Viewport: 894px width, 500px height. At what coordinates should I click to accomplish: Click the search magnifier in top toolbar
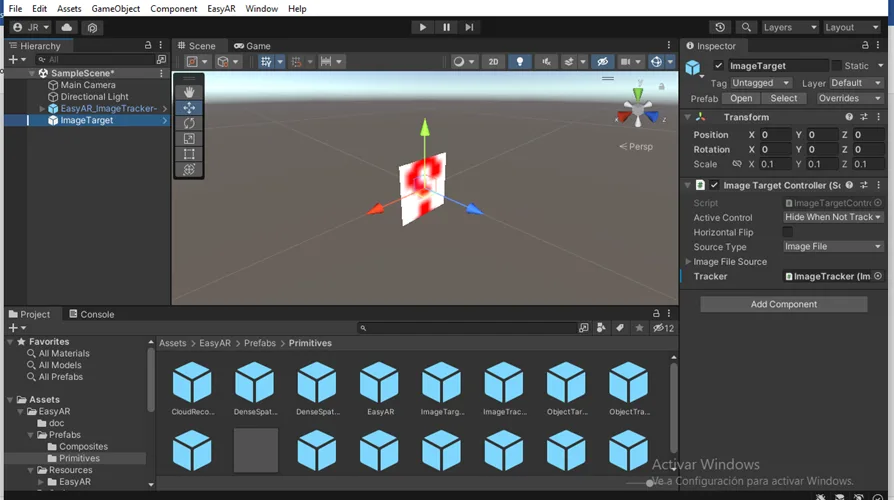(x=746, y=28)
